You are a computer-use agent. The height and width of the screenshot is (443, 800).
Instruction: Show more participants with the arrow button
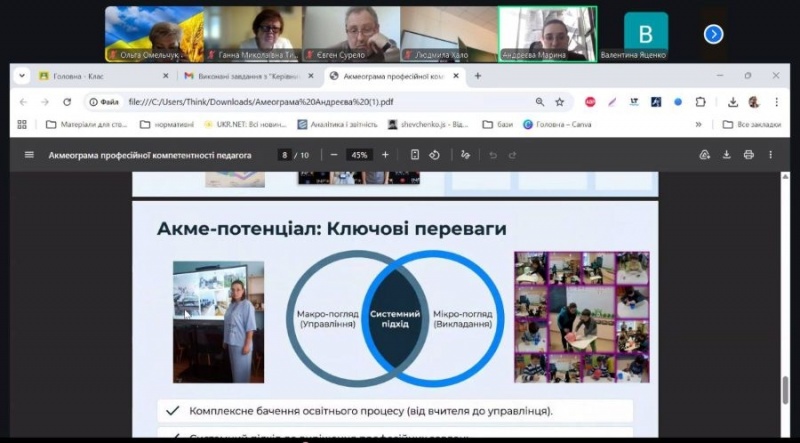pos(713,34)
